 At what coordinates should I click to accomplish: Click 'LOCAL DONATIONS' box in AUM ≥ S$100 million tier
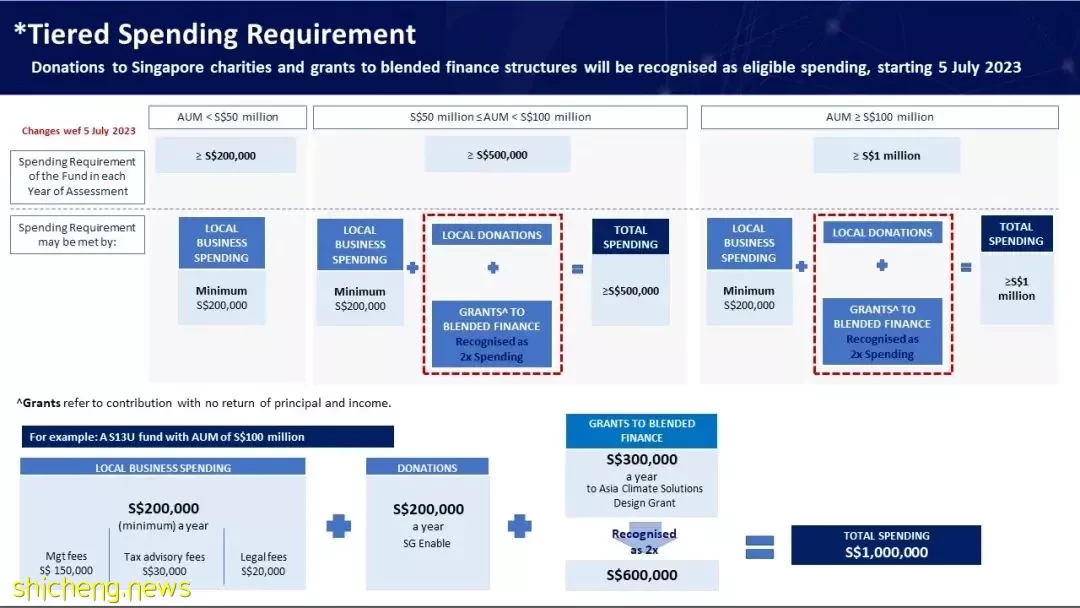(x=882, y=232)
